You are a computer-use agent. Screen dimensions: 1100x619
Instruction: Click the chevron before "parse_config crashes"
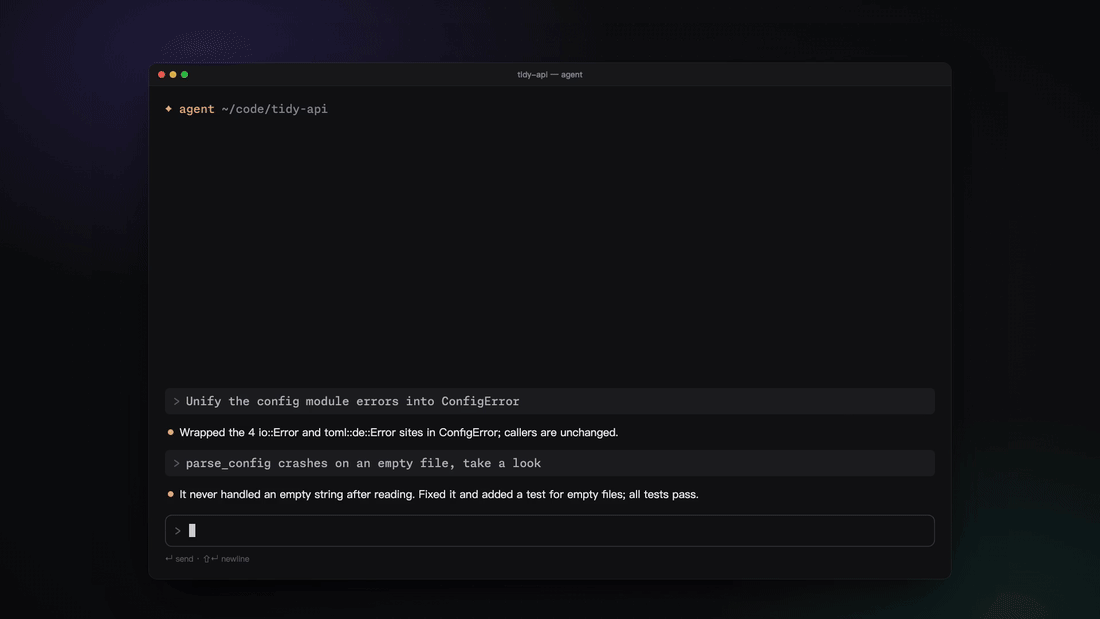[x=176, y=463]
